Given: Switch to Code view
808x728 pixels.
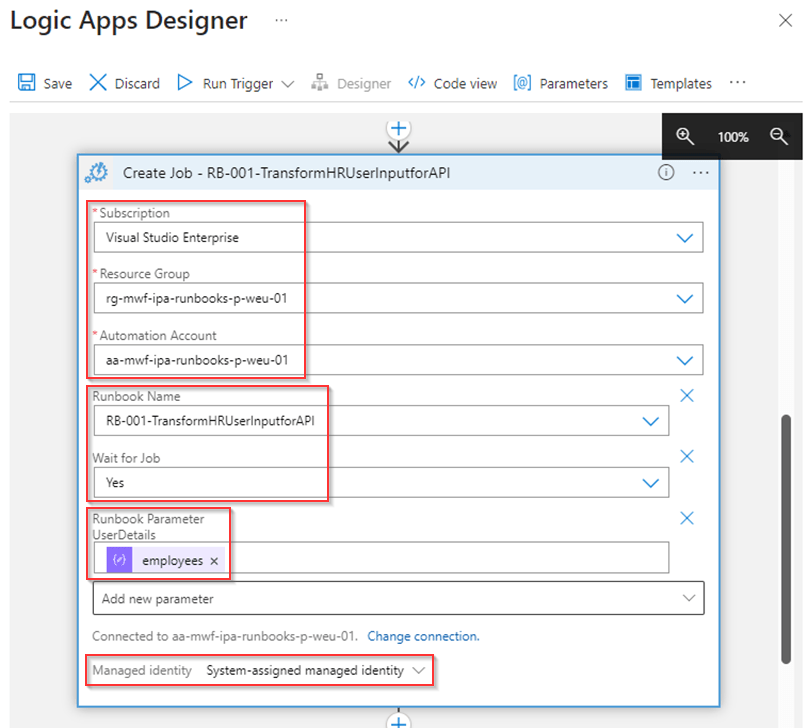Looking at the screenshot, I should tap(453, 83).
